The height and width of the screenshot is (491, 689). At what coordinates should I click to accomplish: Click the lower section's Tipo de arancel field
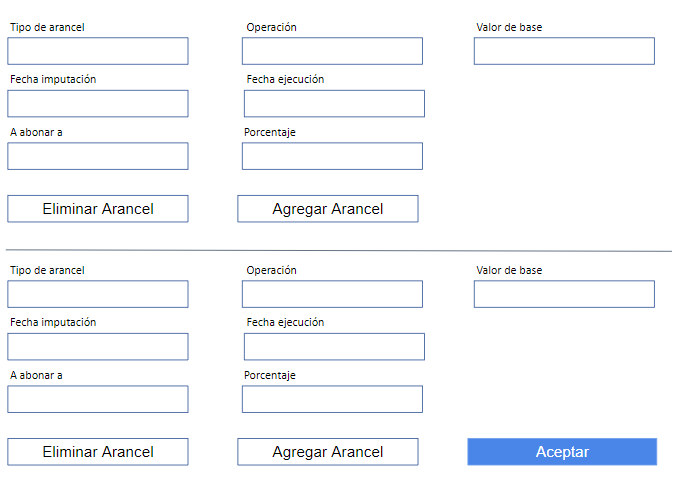pyautogui.click(x=98, y=294)
